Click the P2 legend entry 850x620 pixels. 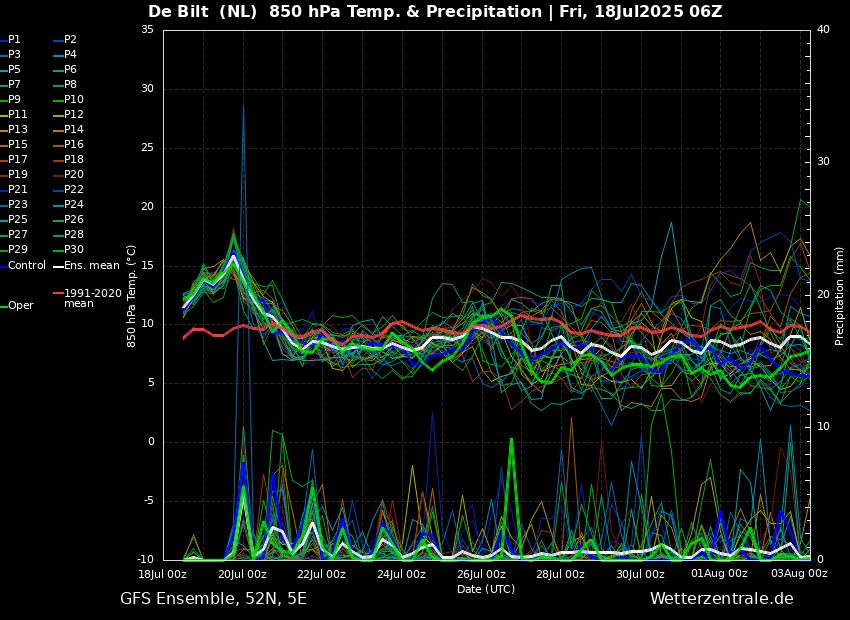(x=70, y=40)
